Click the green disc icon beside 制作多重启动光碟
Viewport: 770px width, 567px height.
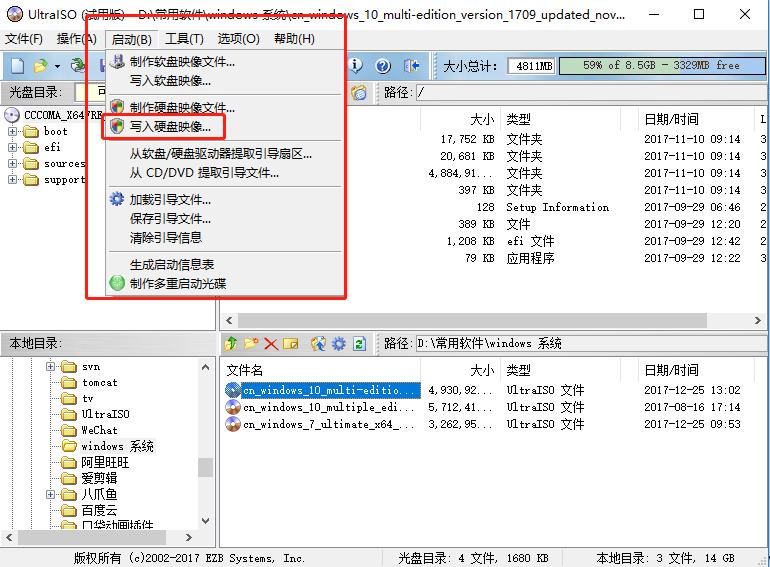117,283
